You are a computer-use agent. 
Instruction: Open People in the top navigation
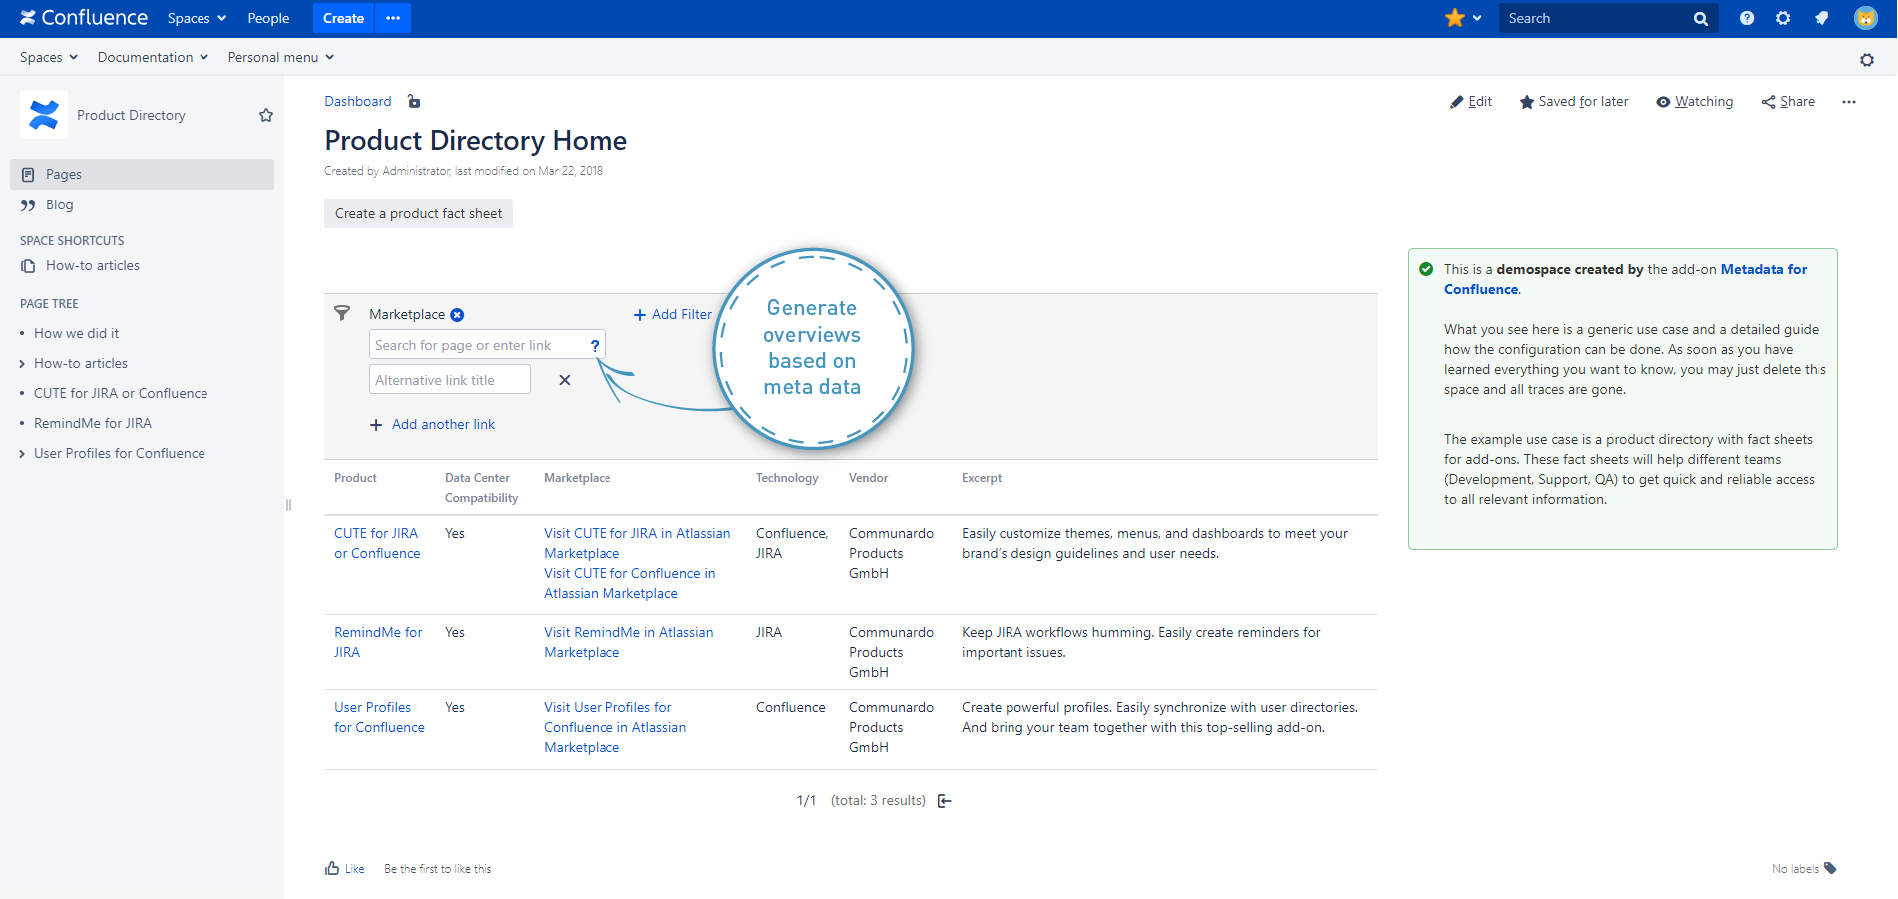[268, 18]
